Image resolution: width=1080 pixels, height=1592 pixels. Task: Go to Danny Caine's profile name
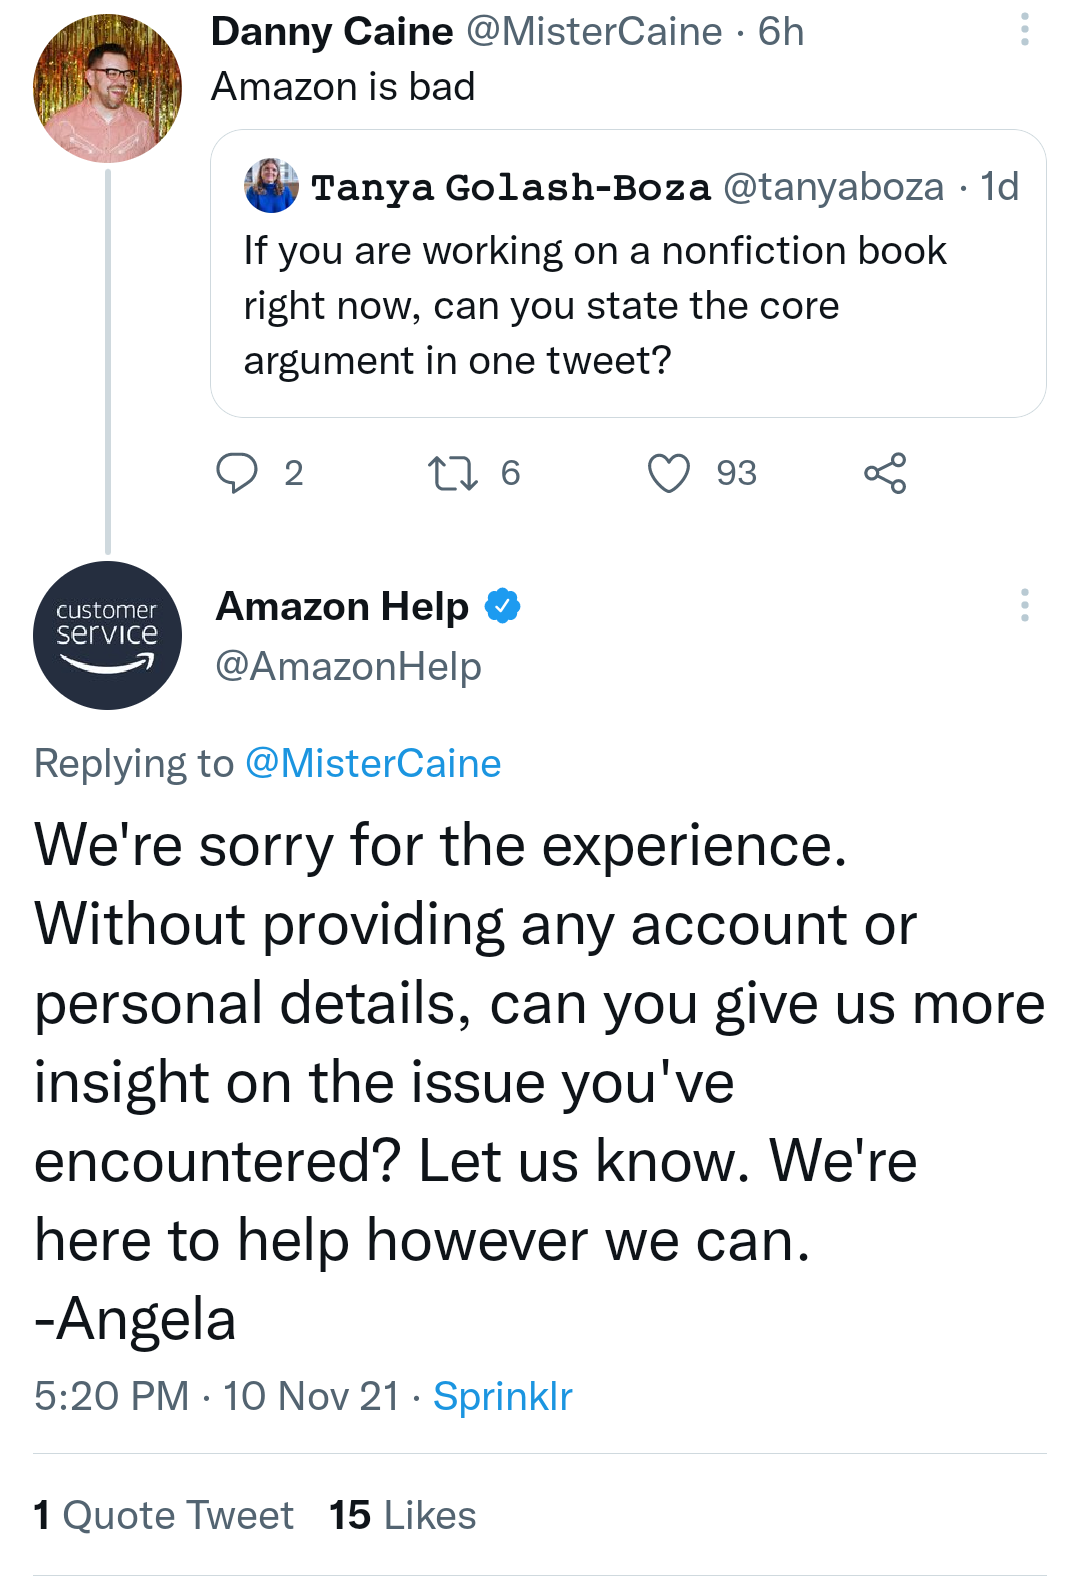[332, 32]
